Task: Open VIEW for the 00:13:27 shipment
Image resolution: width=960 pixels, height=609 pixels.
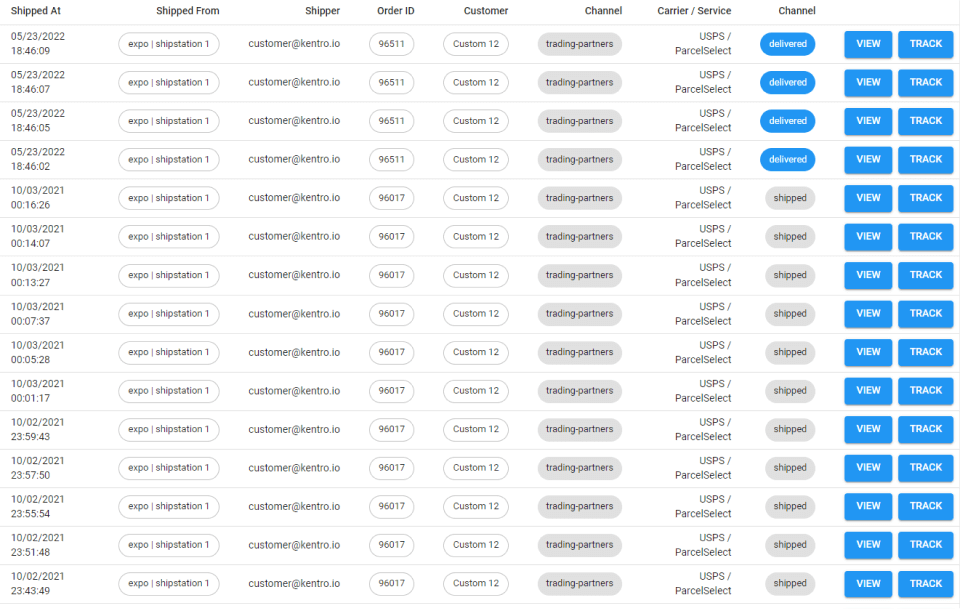Action: coord(868,275)
